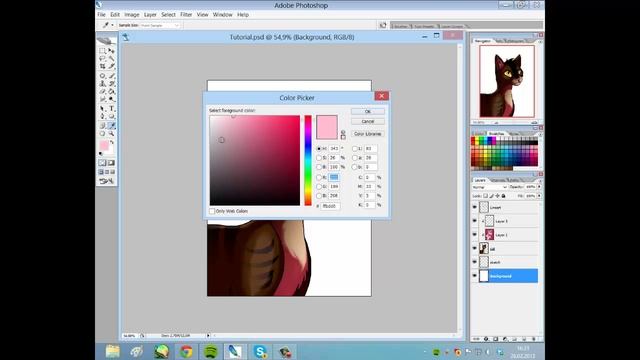Switch to the Layers tab
The image size is (640, 360).
[480, 180]
